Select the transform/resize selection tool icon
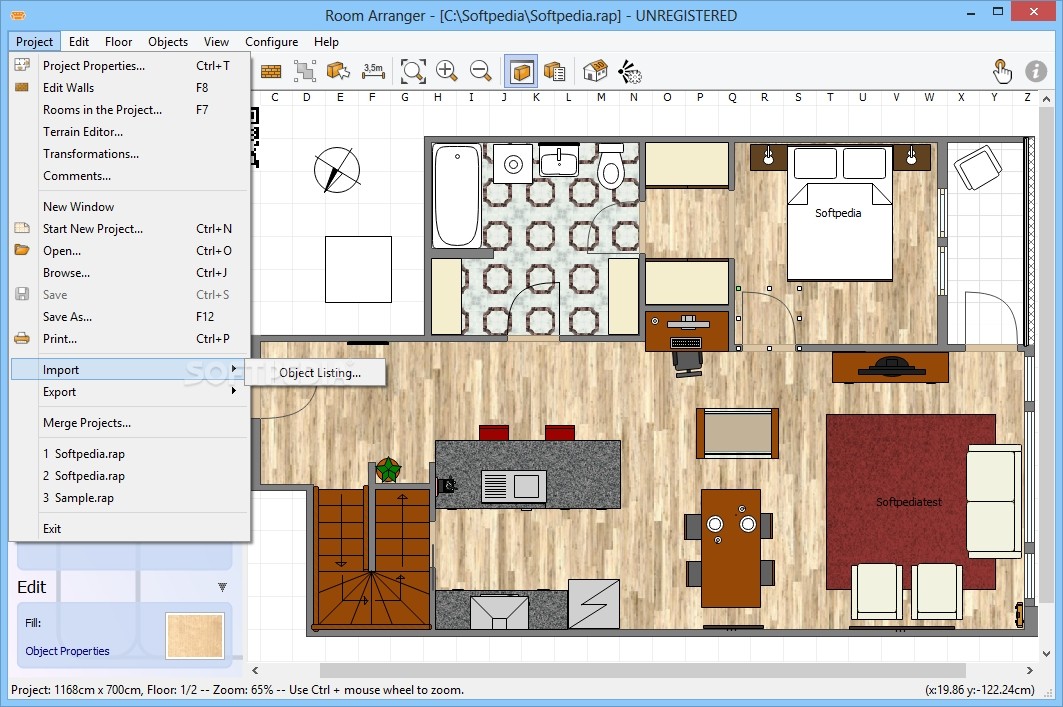Image resolution: width=1063 pixels, height=707 pixels. (305, 71)
